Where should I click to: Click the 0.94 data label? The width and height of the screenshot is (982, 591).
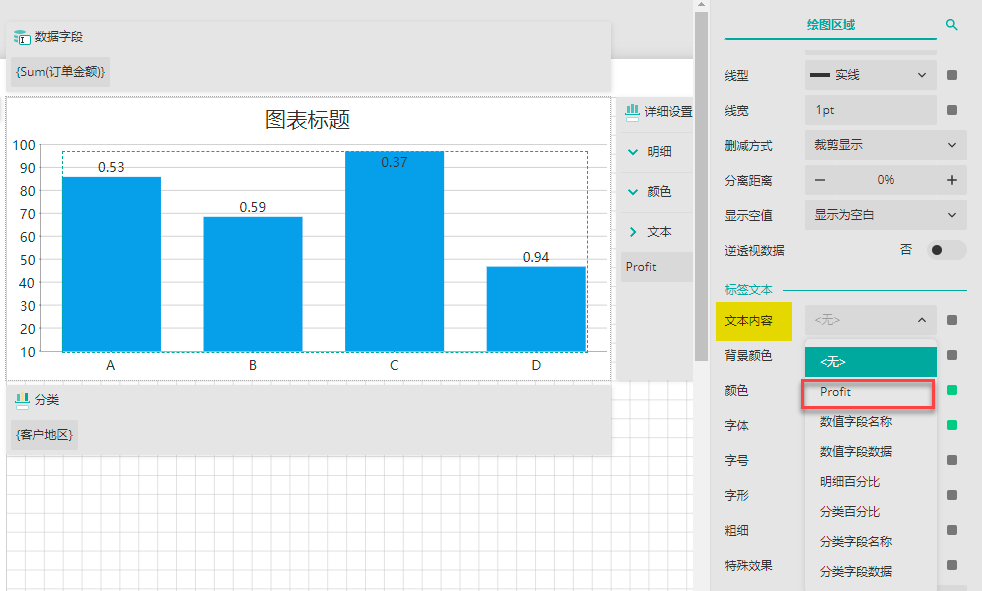(x=536, y=257)
